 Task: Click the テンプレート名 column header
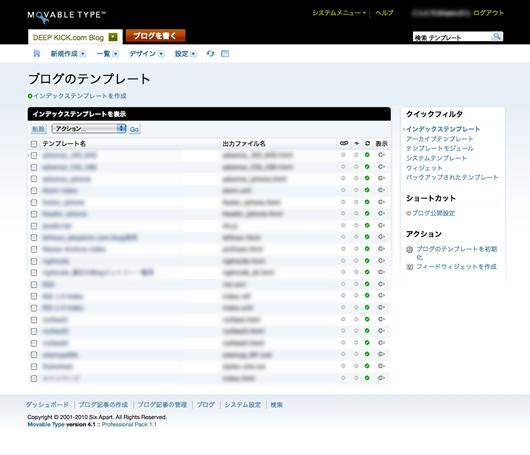tap(64, 144)
